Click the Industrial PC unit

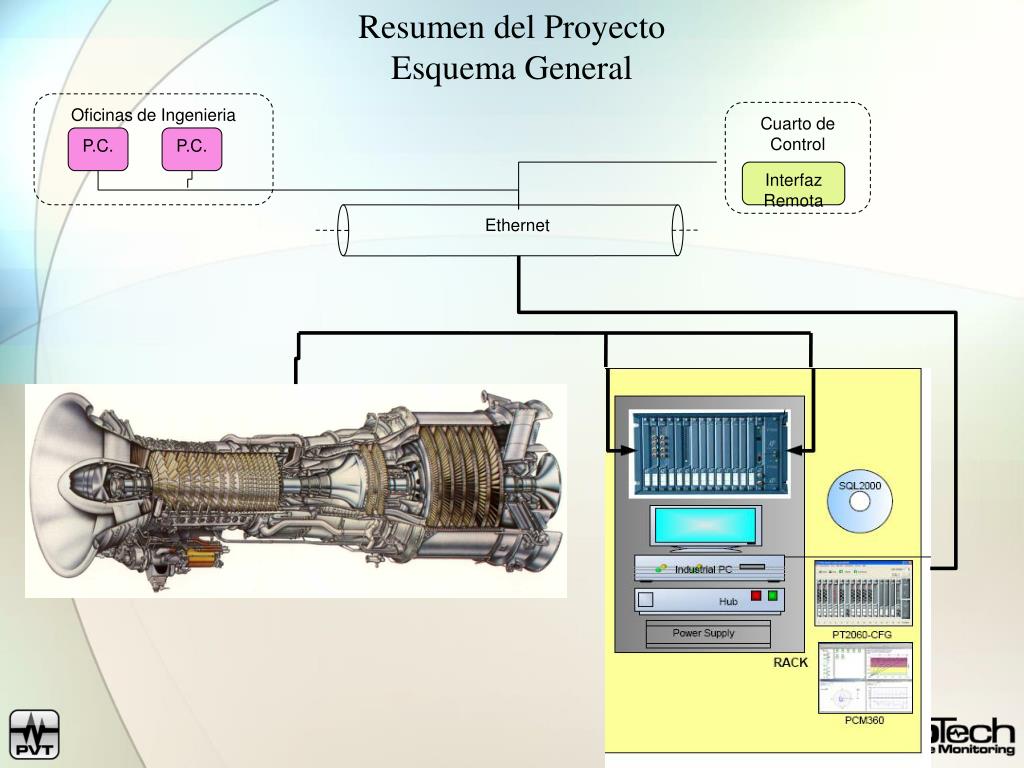point(709,568)
